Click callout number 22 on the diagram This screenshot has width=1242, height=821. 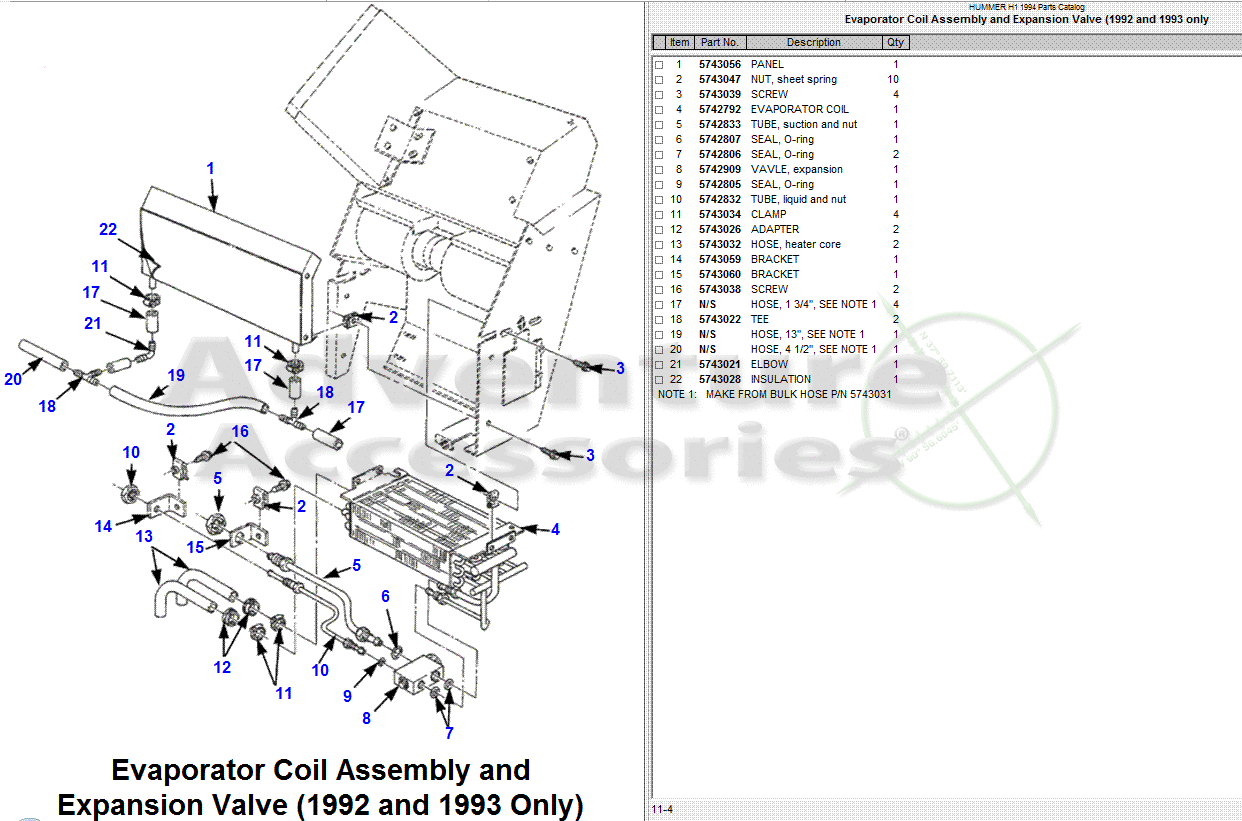(x=108, y=230)
